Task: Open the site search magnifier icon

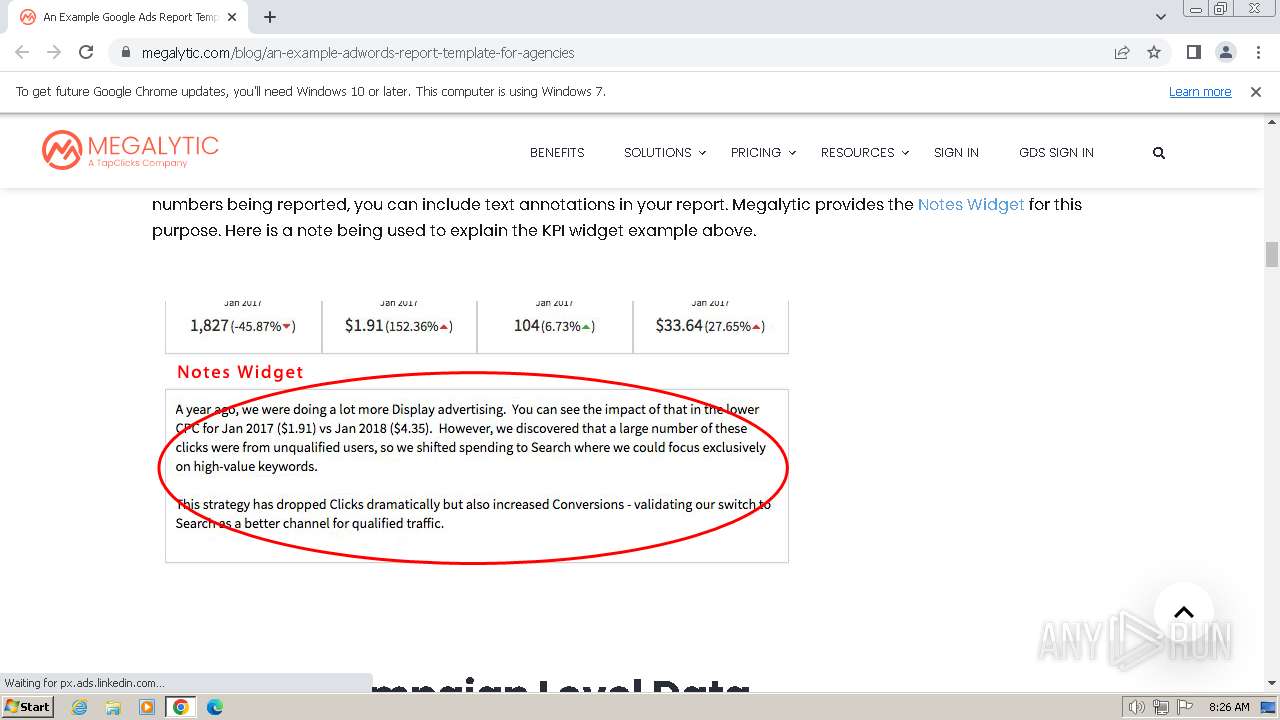Action: tap(1159, 153)
